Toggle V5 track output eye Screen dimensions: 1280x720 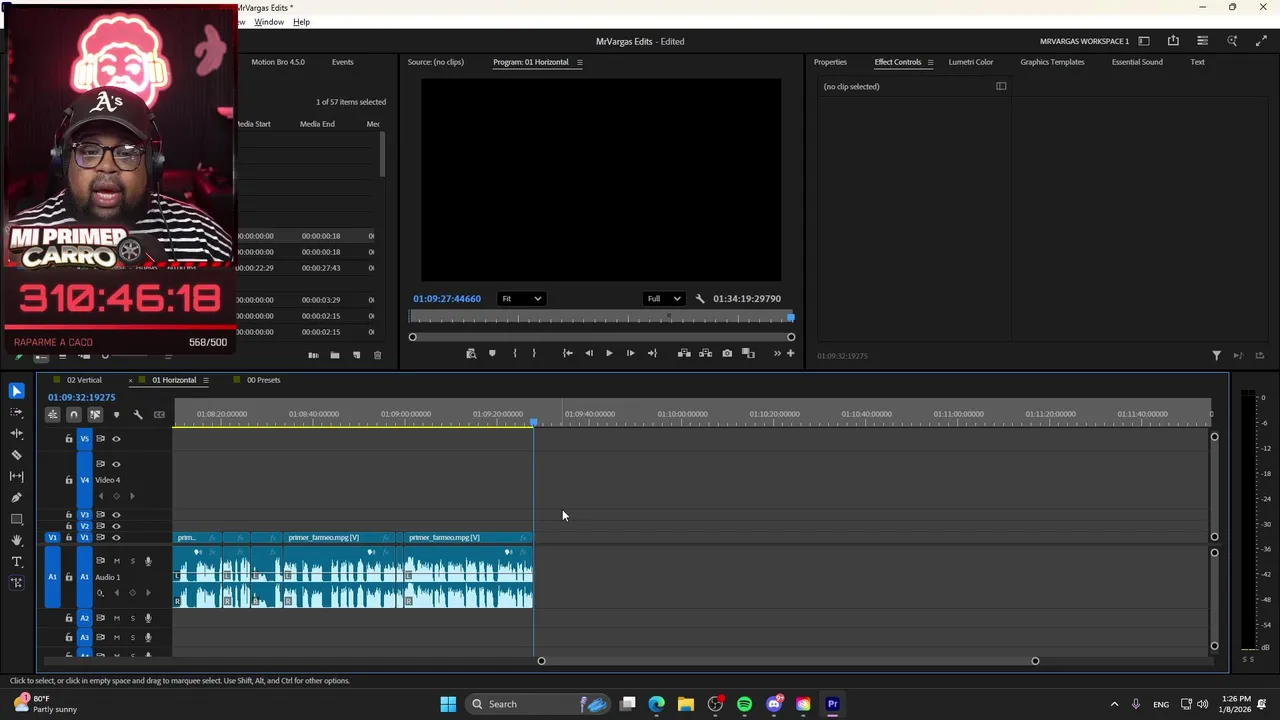click(x=116, y=439)
